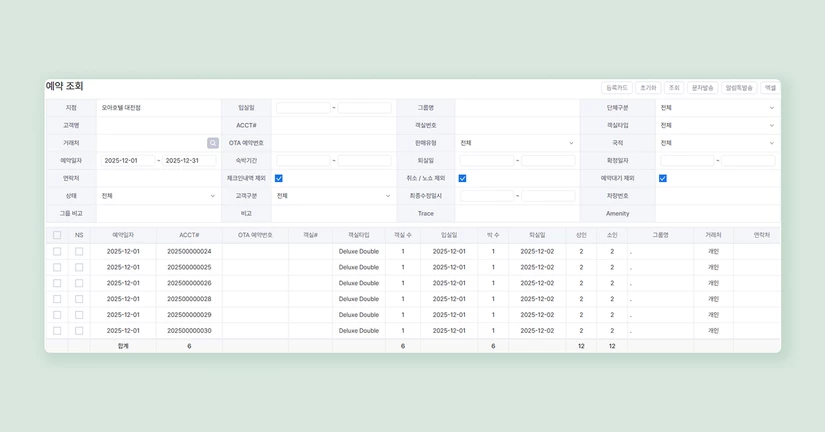Focus the 그룹명 filter input field
The height and width of the screenshot is (432, 825).
[x=517, y=108]
